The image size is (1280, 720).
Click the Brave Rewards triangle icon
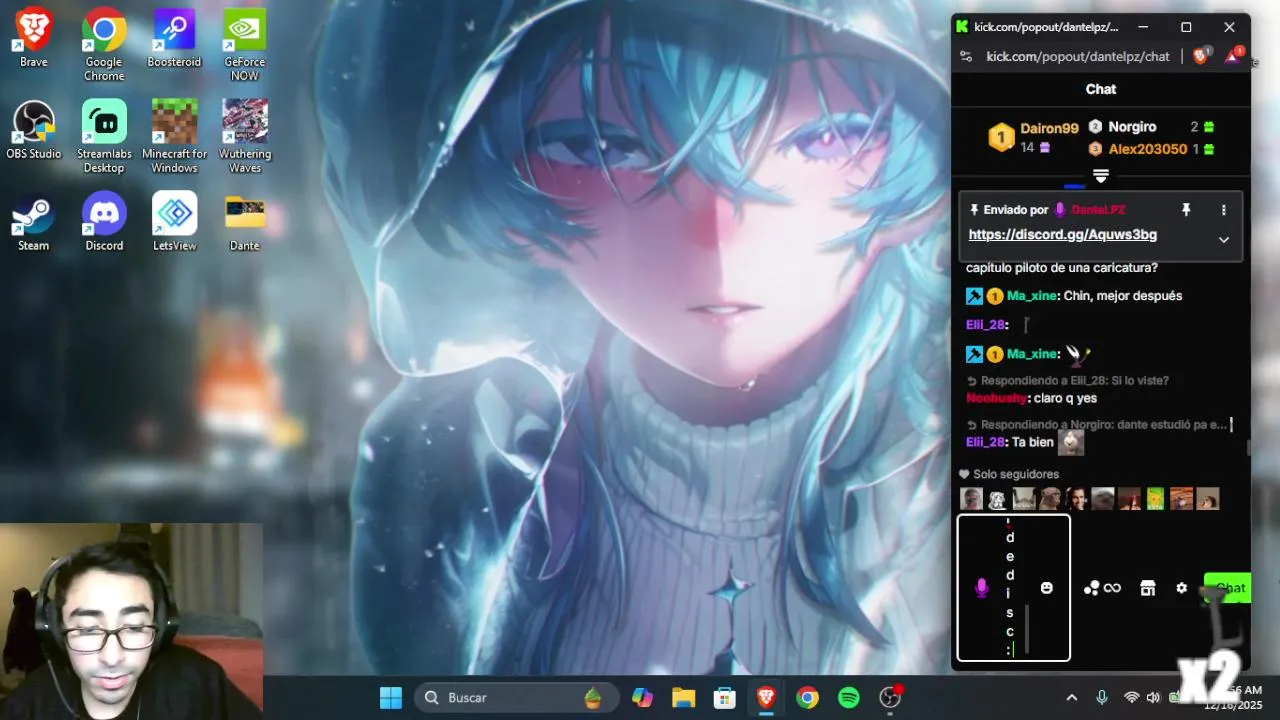pyautogui.click(x=1233, y=56)
